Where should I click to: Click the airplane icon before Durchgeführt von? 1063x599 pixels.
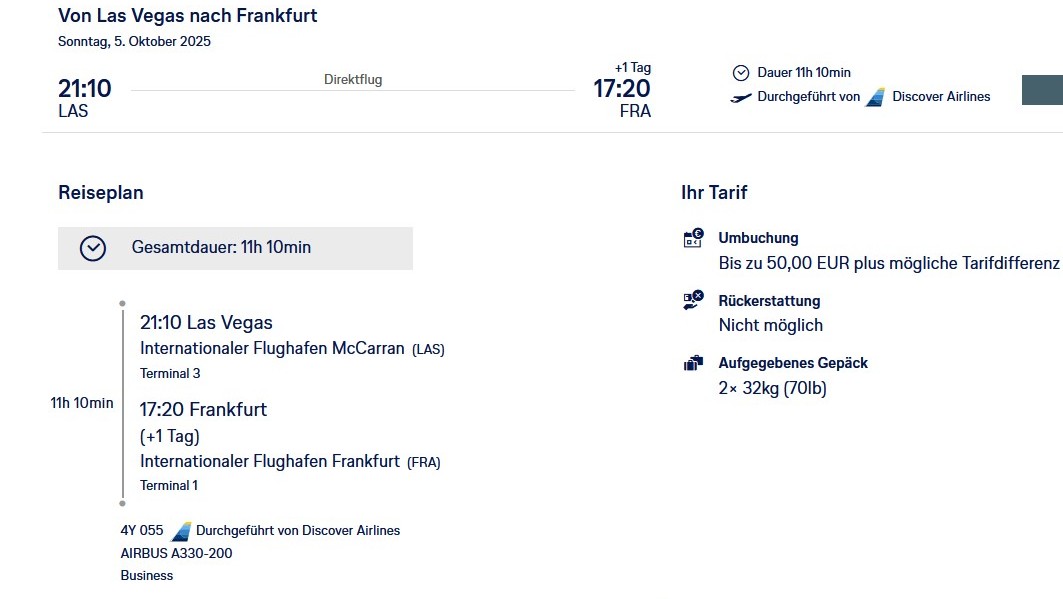click(741, 98)
